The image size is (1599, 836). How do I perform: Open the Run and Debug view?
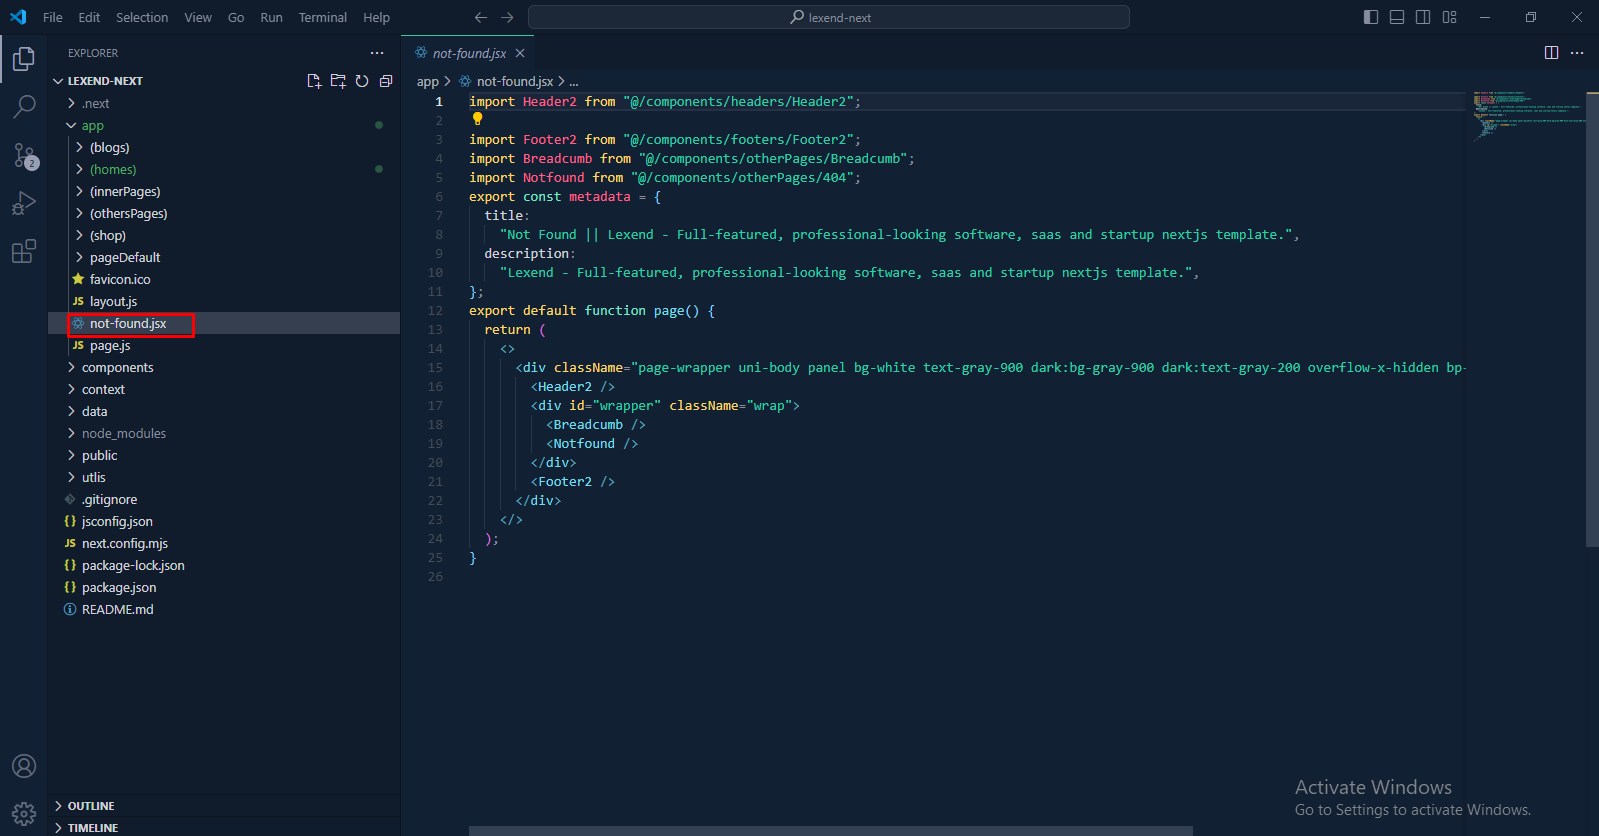pos(24,204)
